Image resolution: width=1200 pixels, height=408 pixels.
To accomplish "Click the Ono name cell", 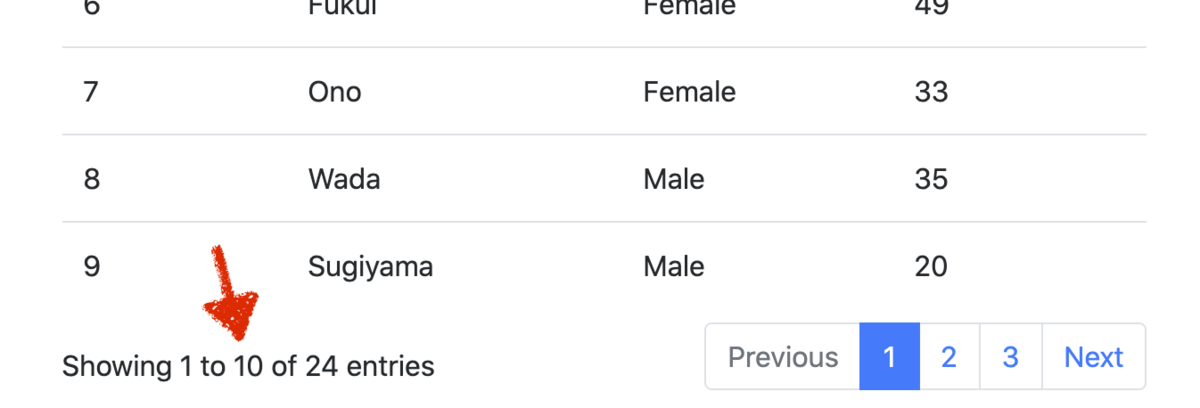I will coord(335,92).
